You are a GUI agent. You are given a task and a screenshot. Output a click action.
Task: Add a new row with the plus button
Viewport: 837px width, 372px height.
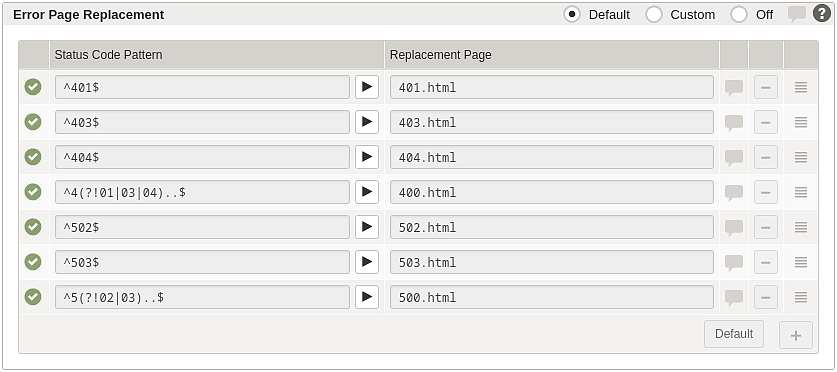(x=796, y=335)
